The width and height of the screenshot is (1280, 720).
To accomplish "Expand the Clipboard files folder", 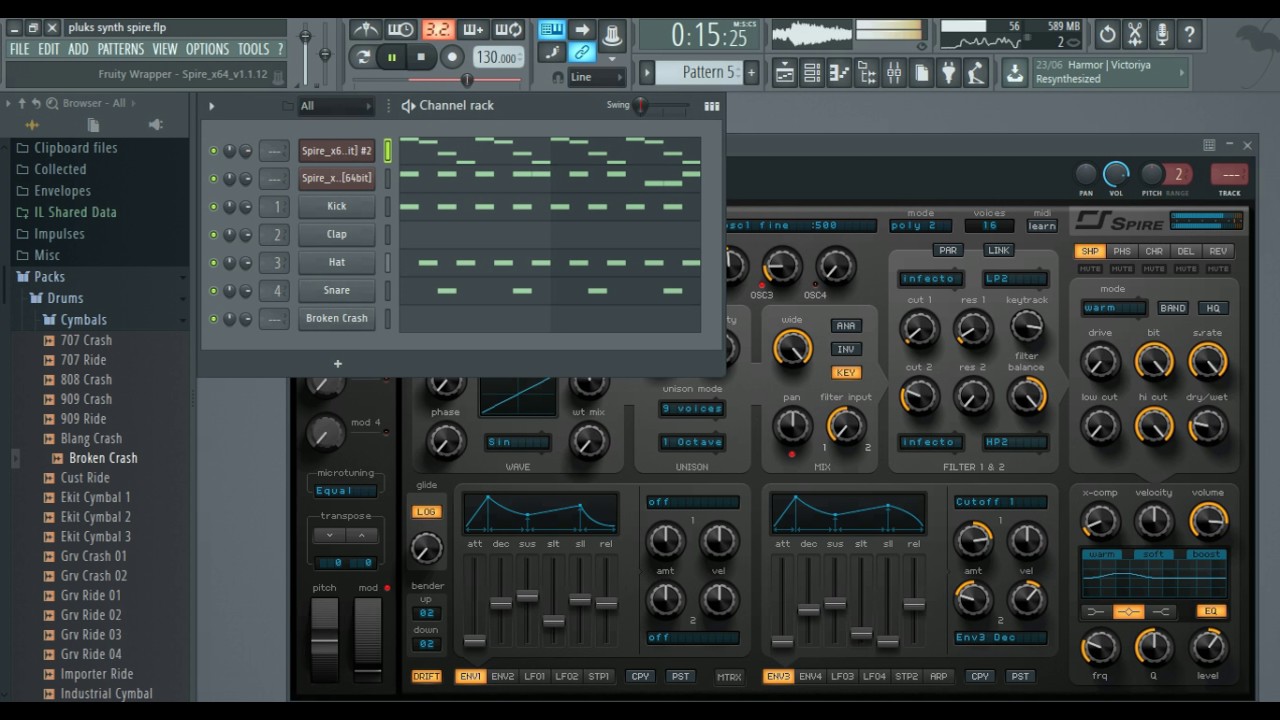I will (x=76, y=148).
